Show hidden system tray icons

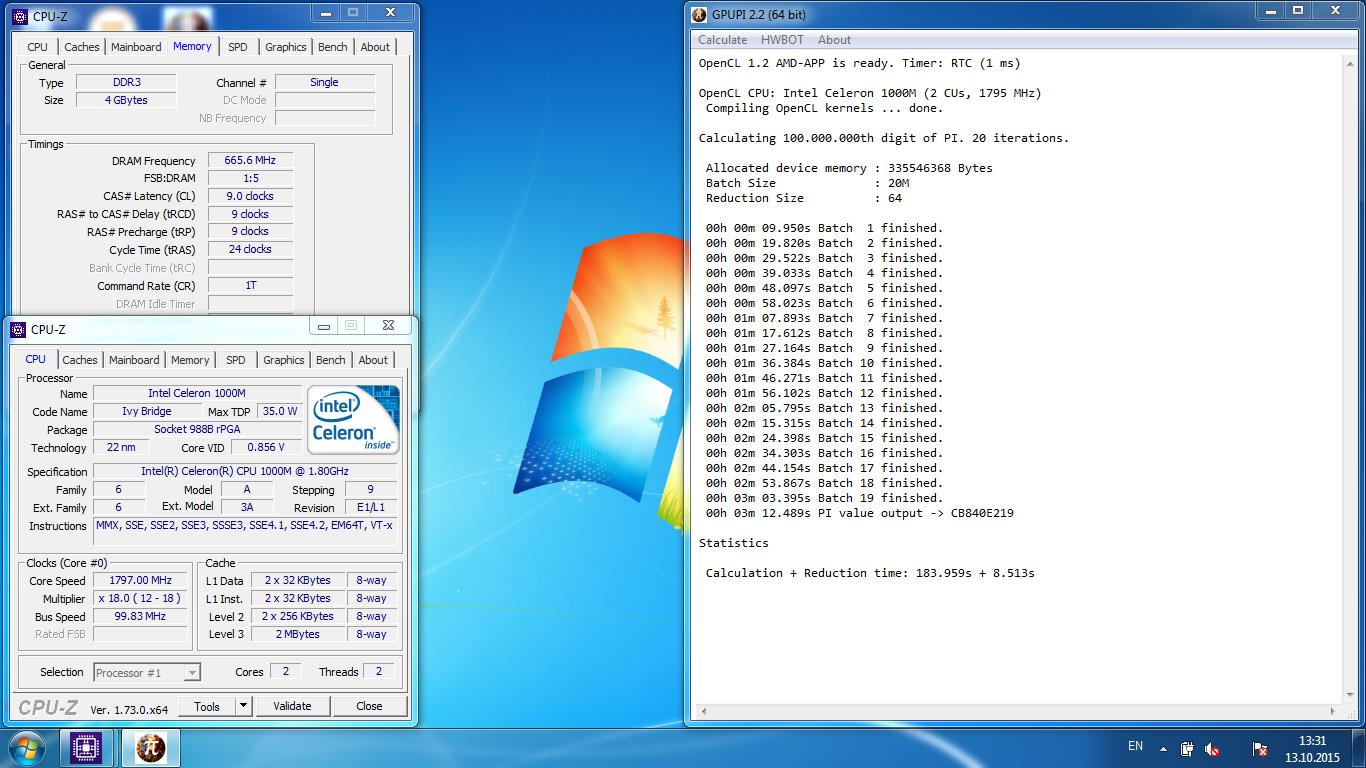click(1163, 748)
